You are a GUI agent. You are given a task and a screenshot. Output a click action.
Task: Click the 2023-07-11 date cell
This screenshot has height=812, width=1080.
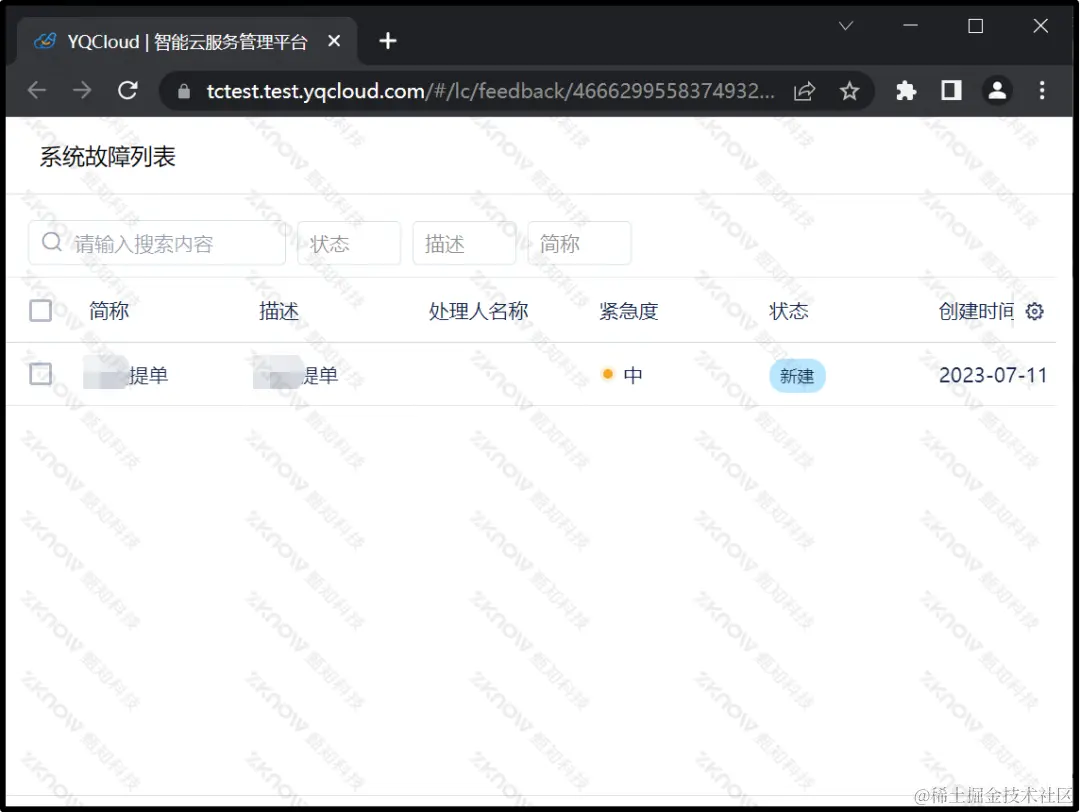(993, 375)
